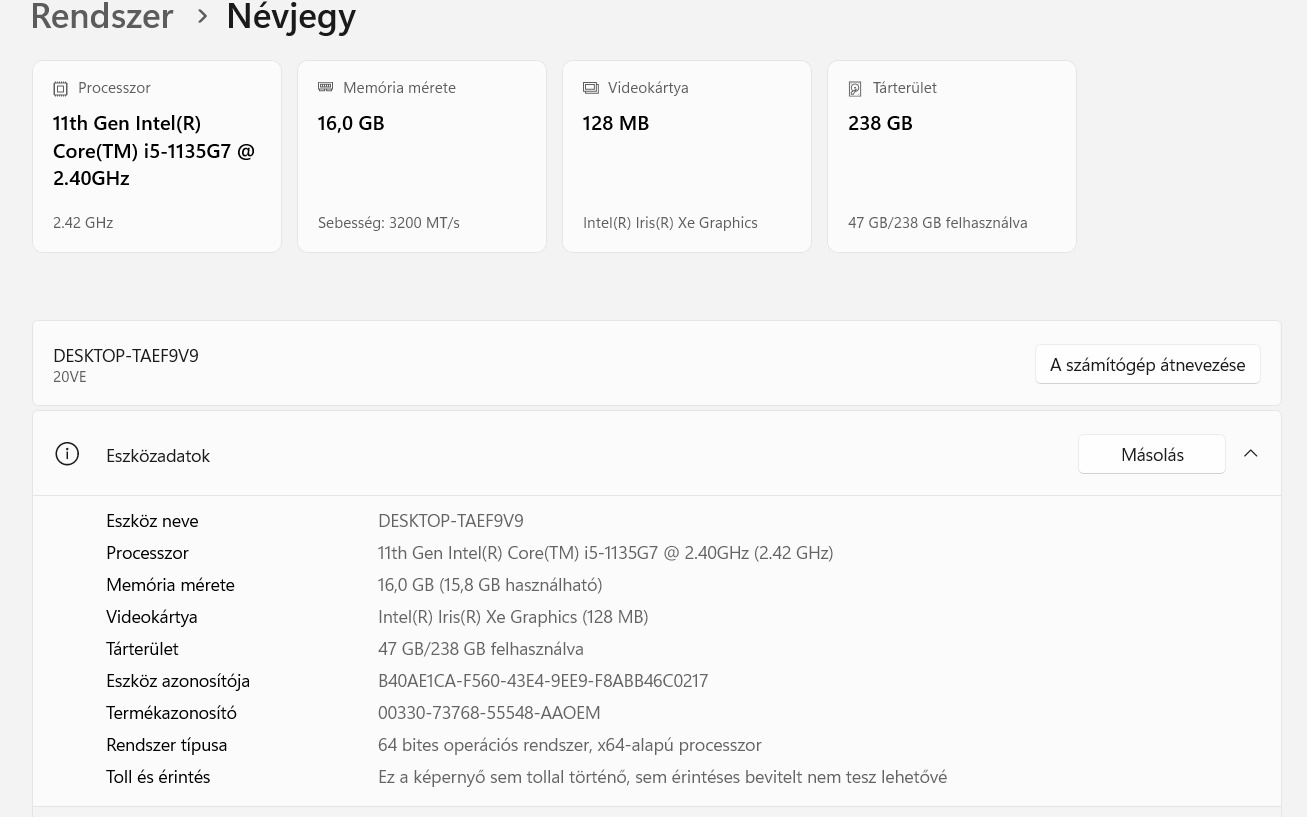
Task: Click the DESKTOP-TAEF9V9 computer name header
Action: pos(126,356)
